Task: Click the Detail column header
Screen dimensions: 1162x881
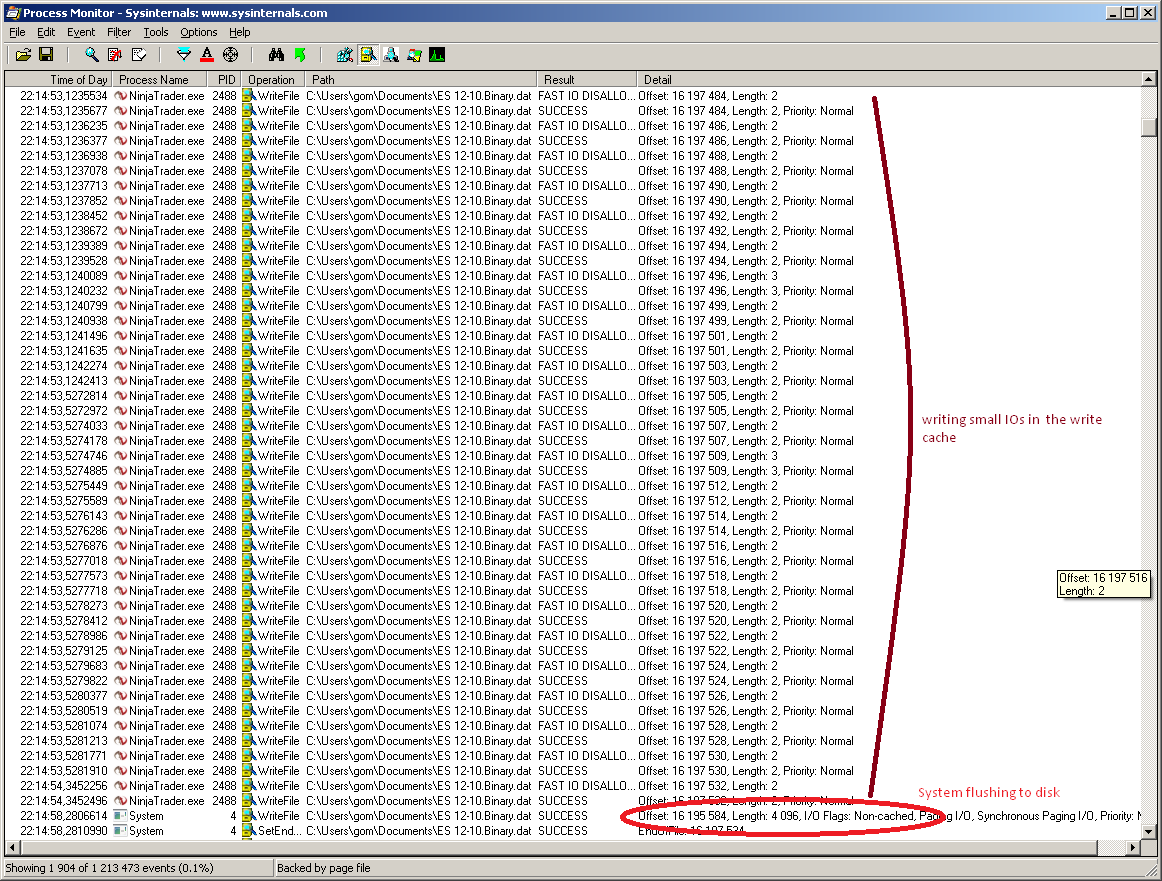Action: (888, 80)
